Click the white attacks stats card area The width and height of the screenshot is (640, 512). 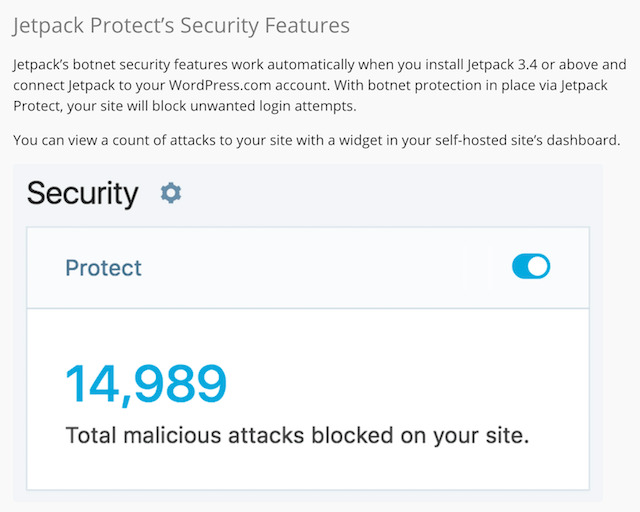click(308, 399)
